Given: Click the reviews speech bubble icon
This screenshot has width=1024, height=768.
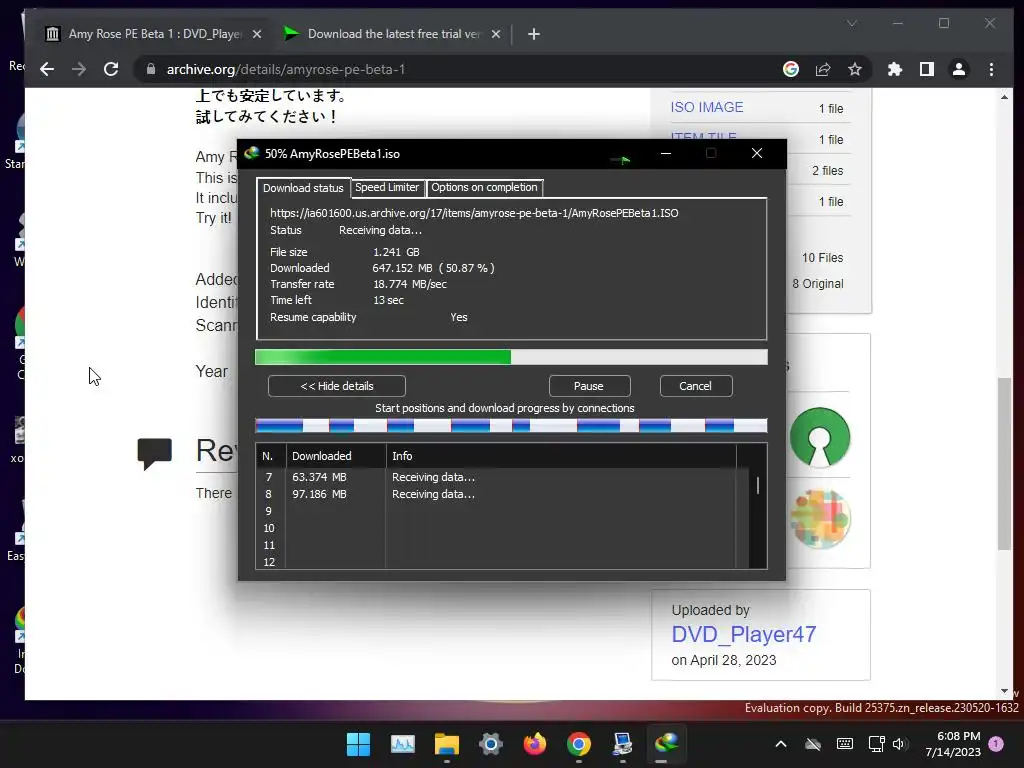Looking at the screenshot, I should click(x=155, y=453).
